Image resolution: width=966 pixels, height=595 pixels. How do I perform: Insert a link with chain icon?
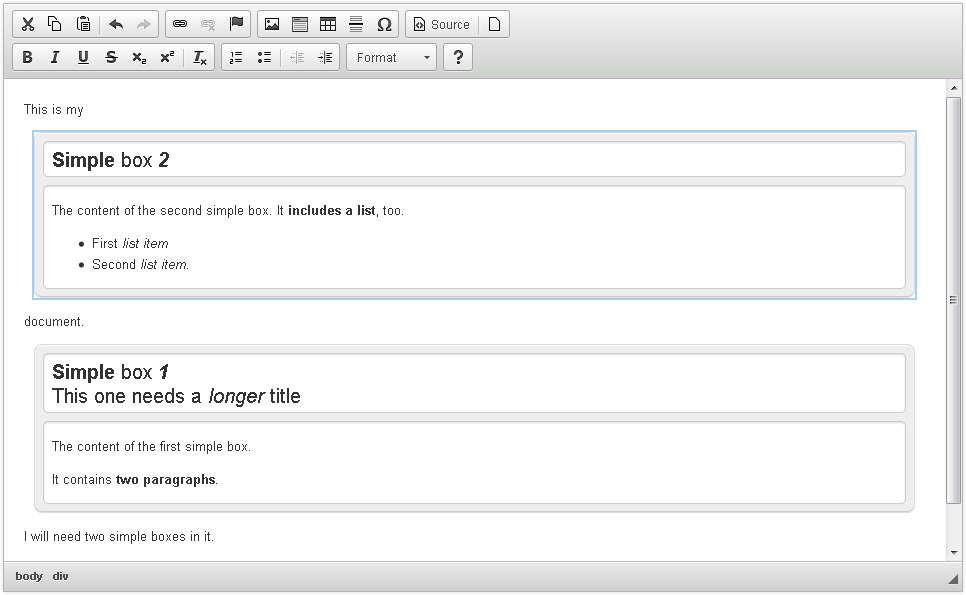180,24
